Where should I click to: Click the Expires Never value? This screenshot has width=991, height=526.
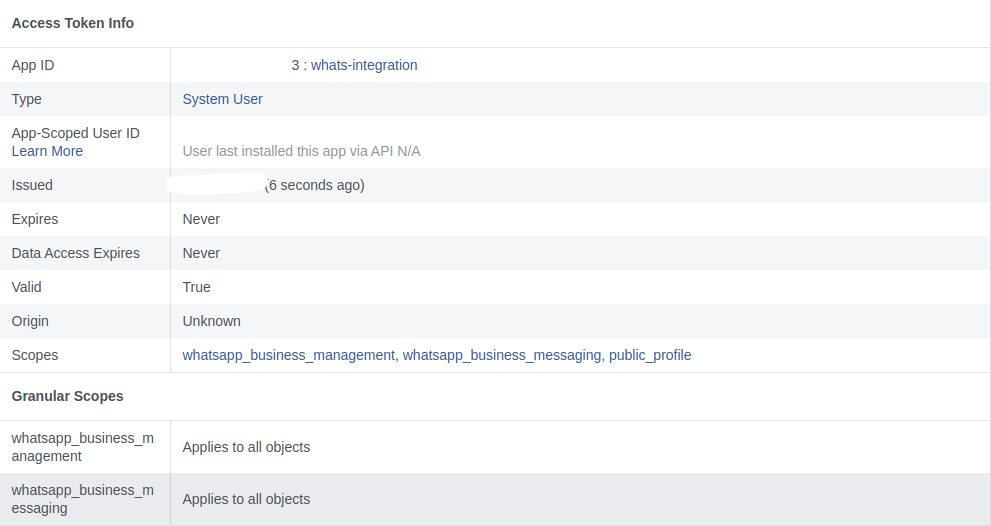[x=201, y=219]
